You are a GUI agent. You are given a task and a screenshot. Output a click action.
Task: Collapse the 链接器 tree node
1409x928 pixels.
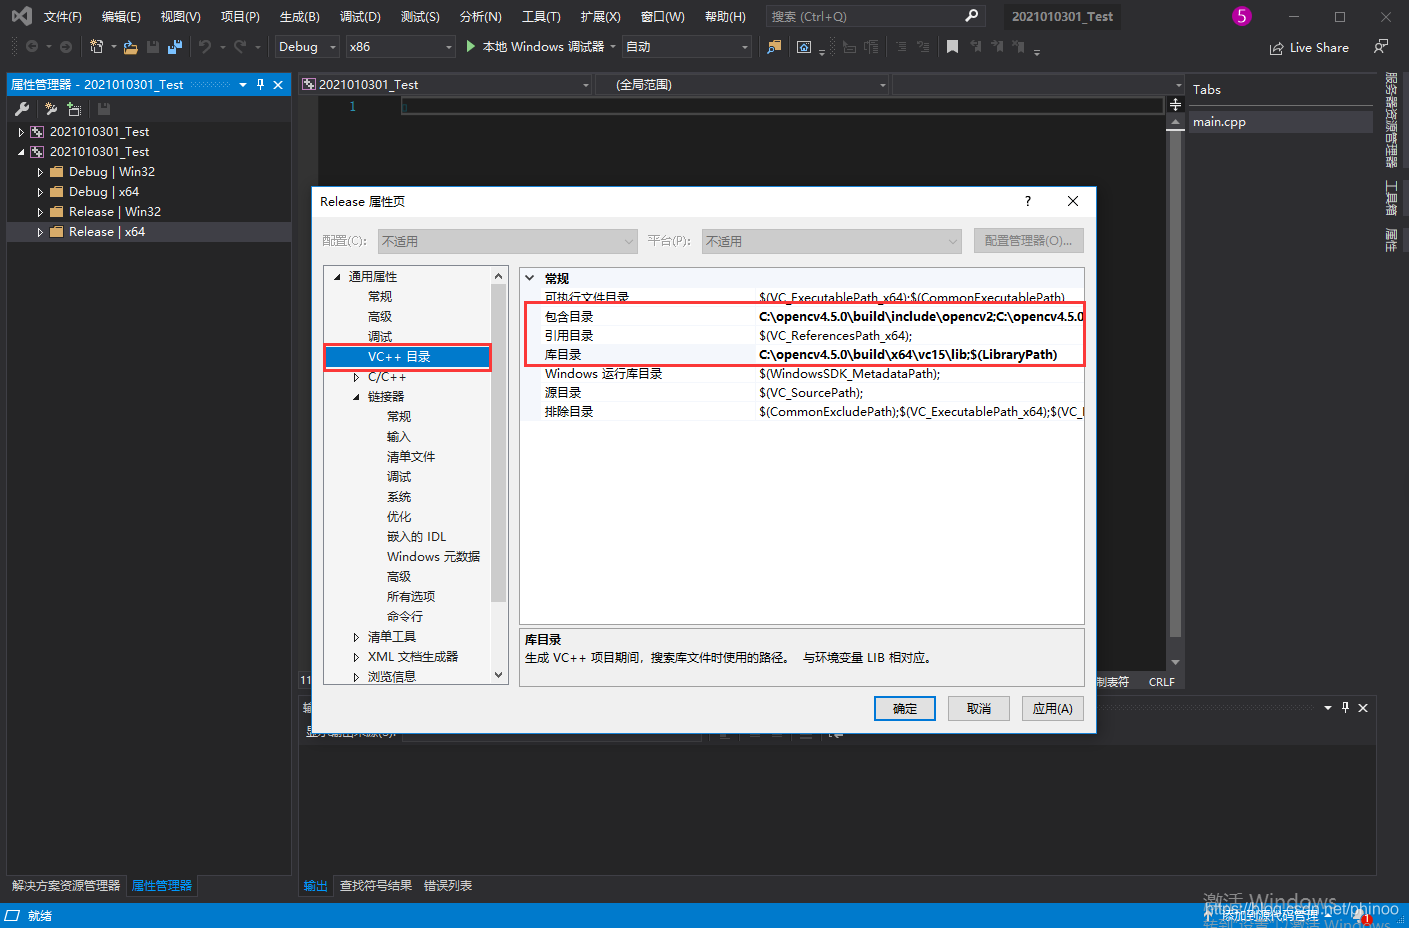tap(356, 397)
